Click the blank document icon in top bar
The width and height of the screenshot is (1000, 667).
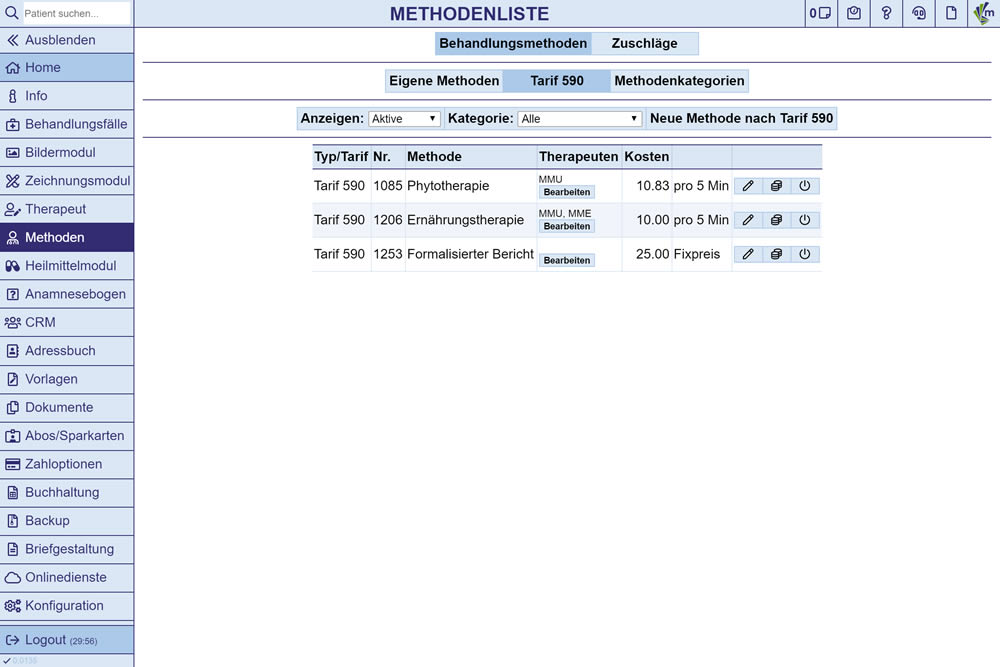[x=952, y=13]
